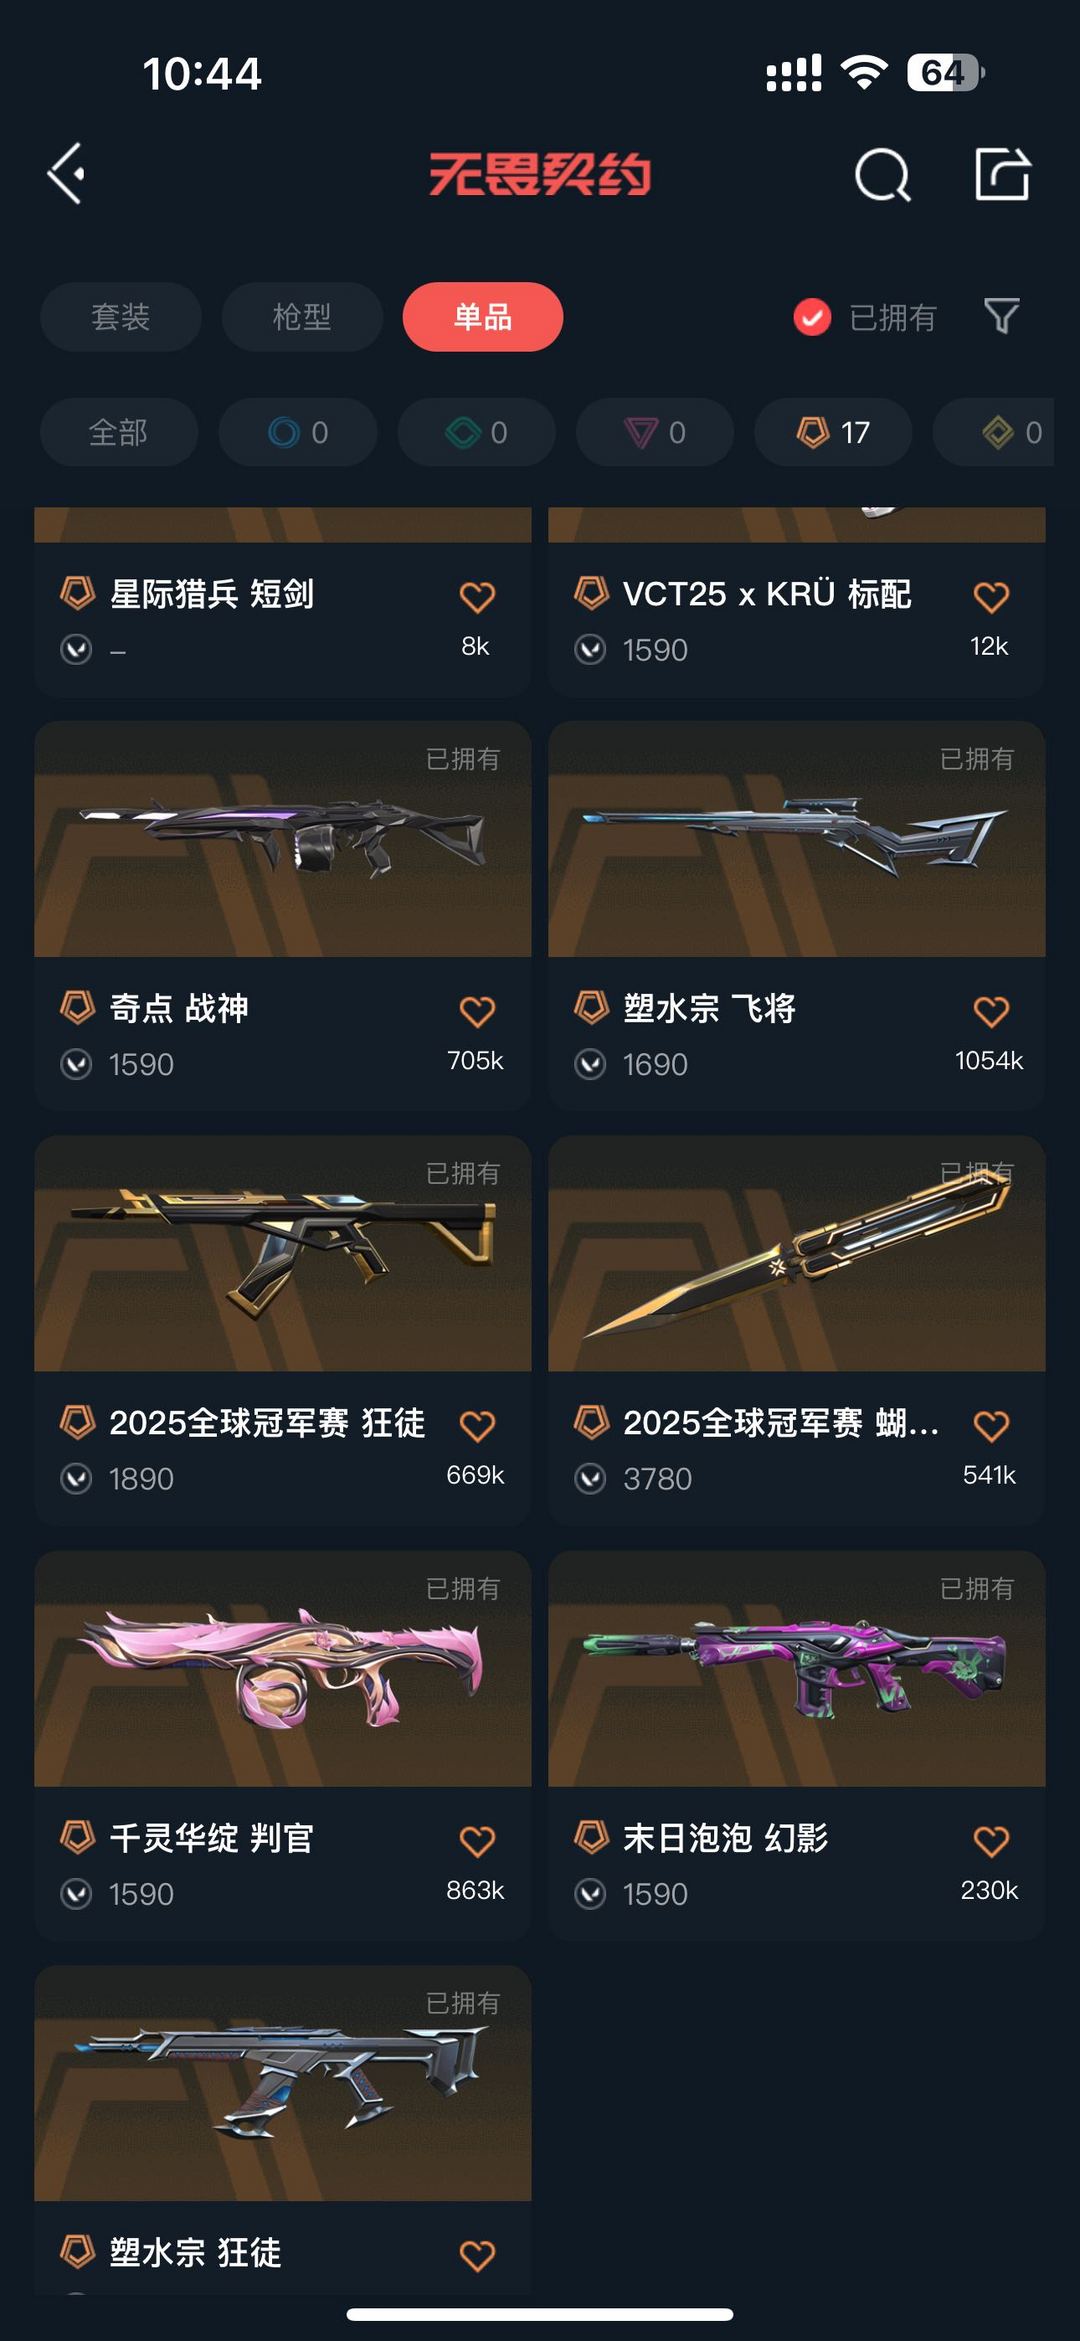
Task: Like 2025全球冠军赛 狂徒 heart toggle
Action: pos(477,1426)
